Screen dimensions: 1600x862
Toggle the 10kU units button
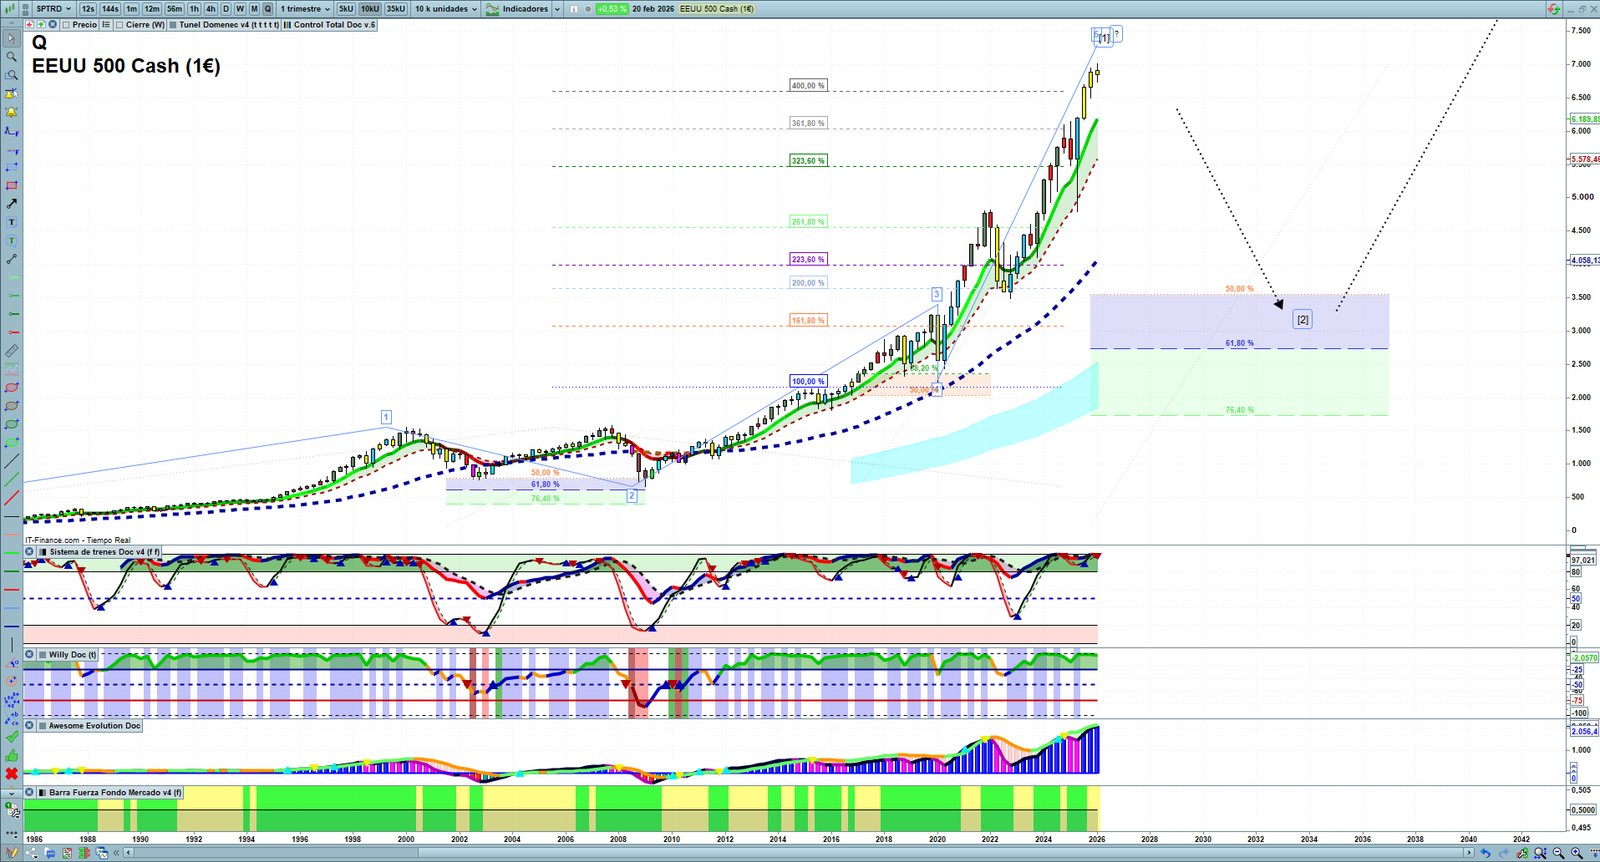[370, 9]
